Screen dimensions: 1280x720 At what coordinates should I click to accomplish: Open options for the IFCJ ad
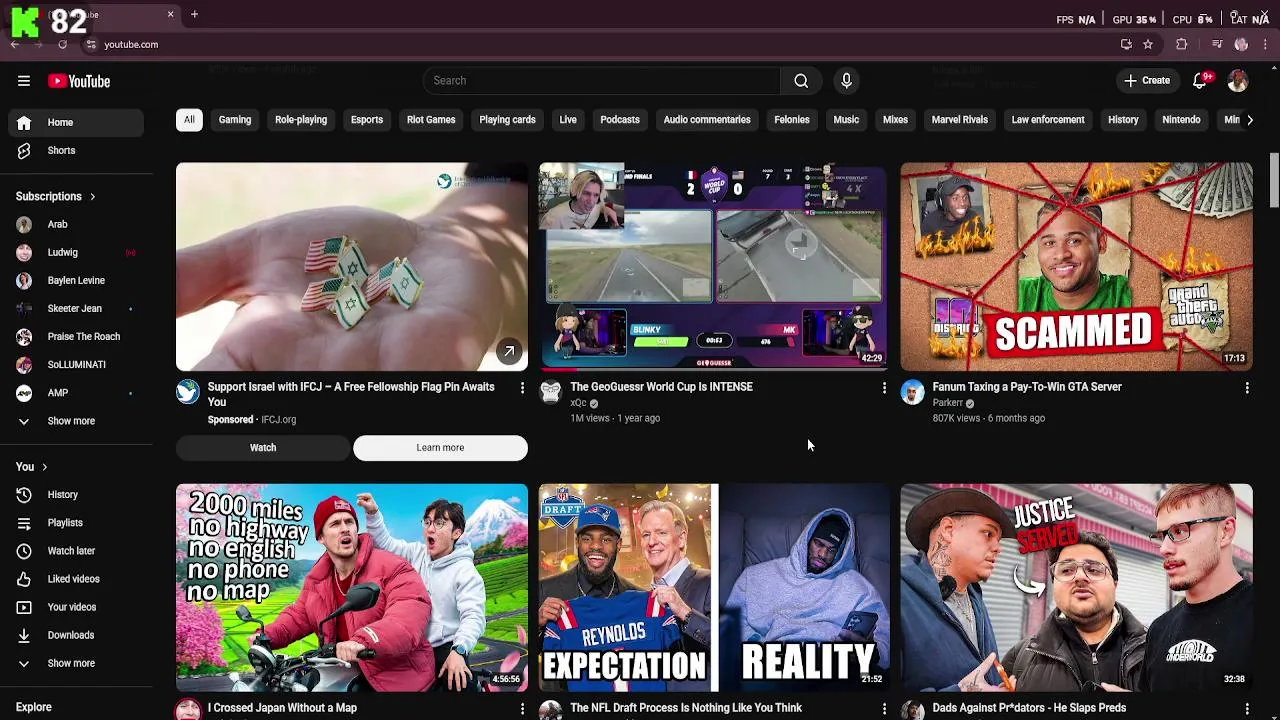click(x=522, y=387)
